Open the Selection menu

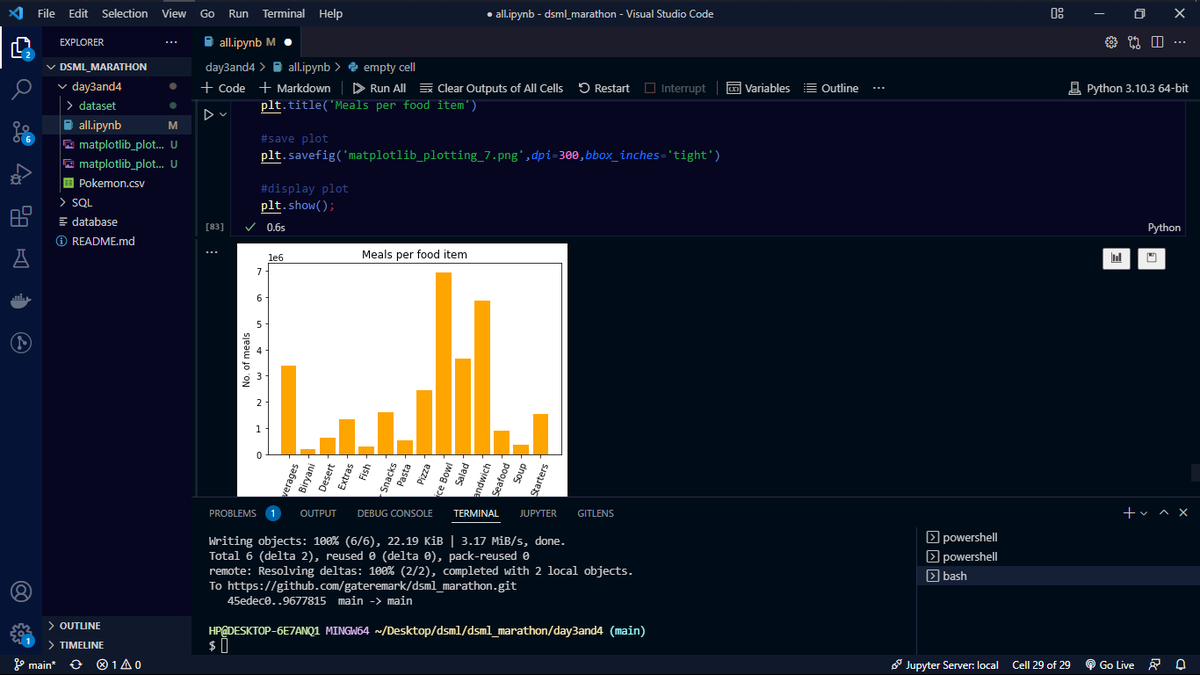[x=125, y=14]
